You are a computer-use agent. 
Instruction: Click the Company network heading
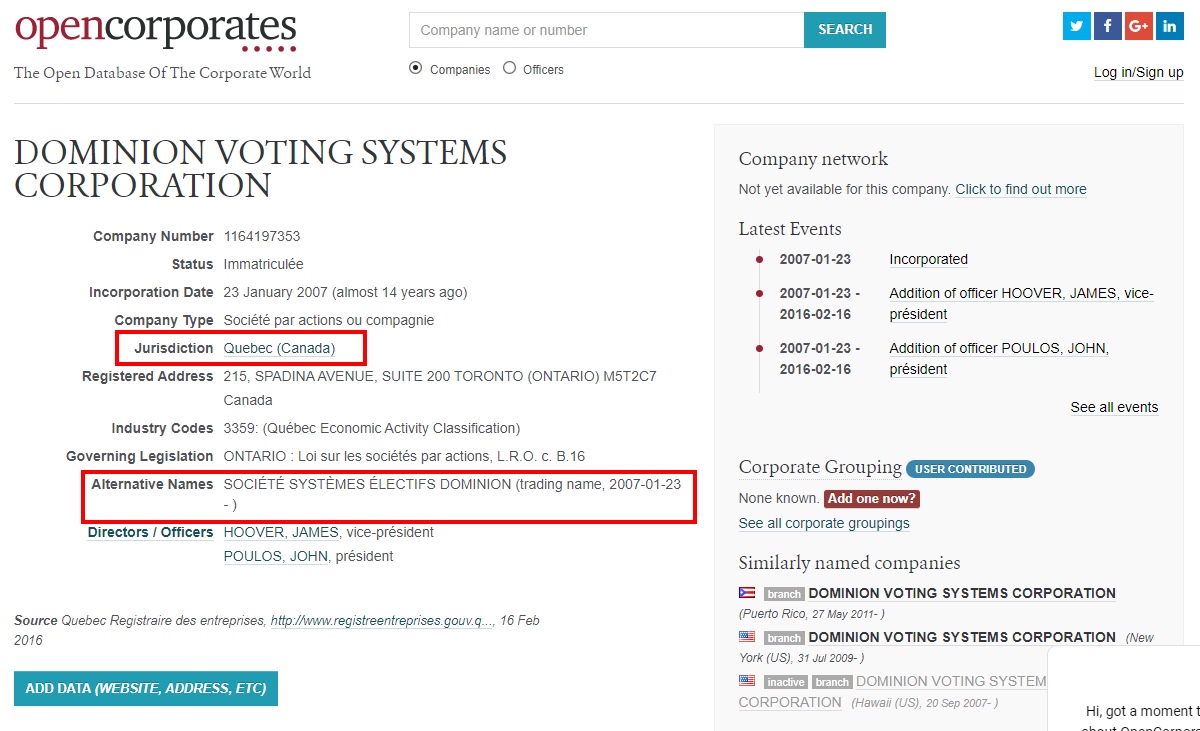813,159
